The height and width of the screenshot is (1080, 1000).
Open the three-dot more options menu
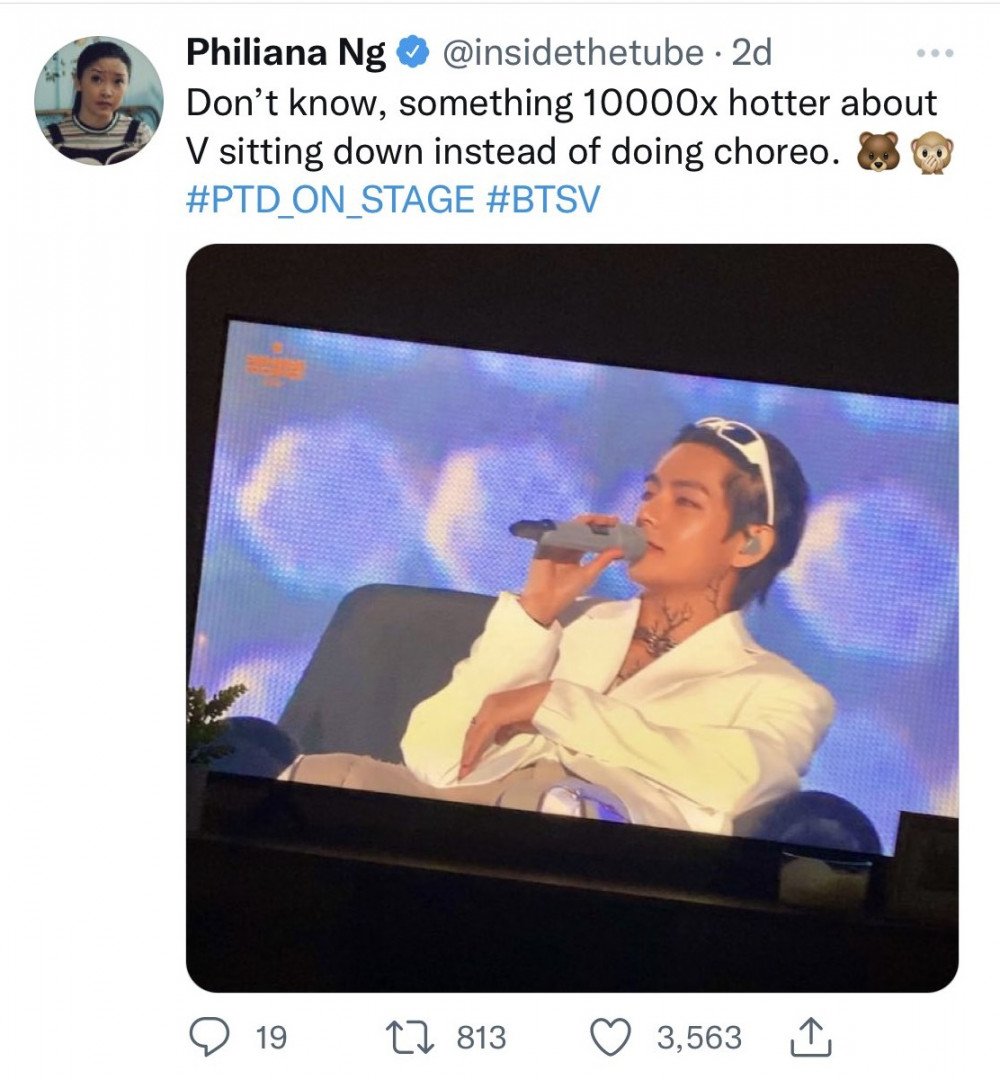click(x=935, y=53)
